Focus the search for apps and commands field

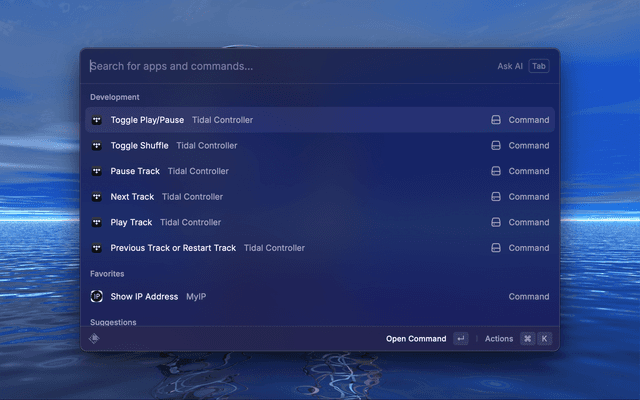280,66
